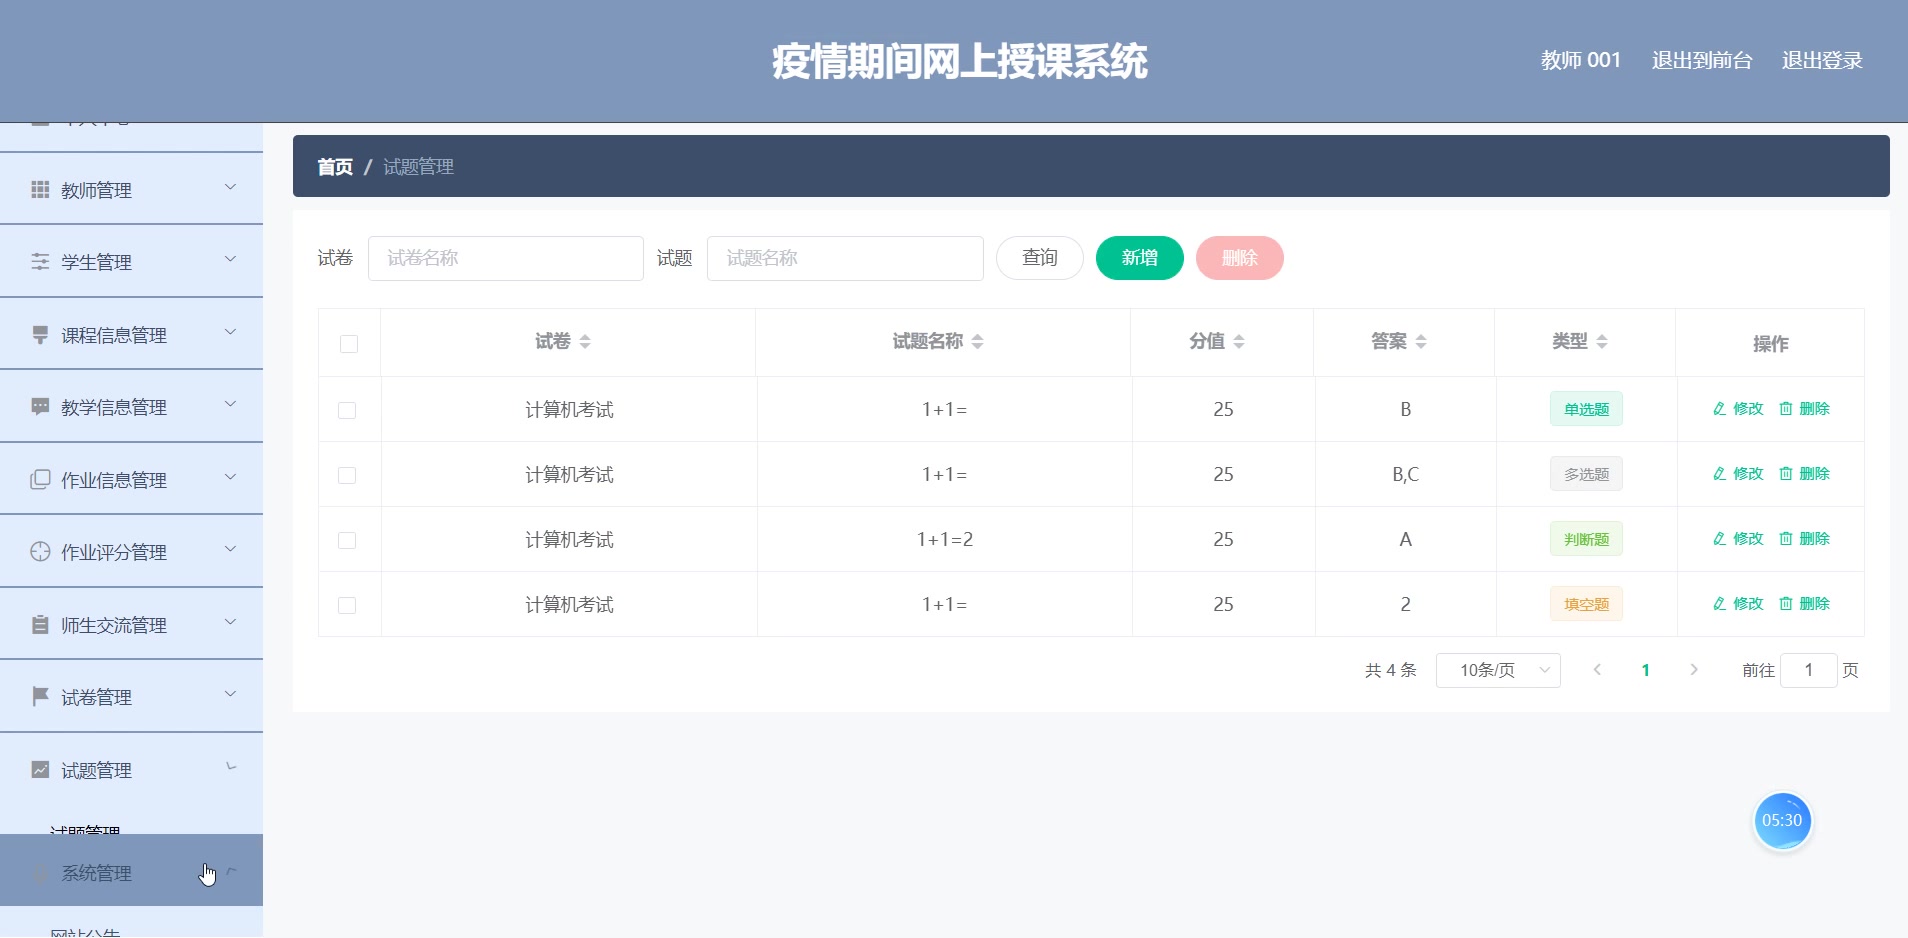Click the 学生管理 sliders icon
The height and width of the screenshot is (938, 1908).
tap(40, 261)
